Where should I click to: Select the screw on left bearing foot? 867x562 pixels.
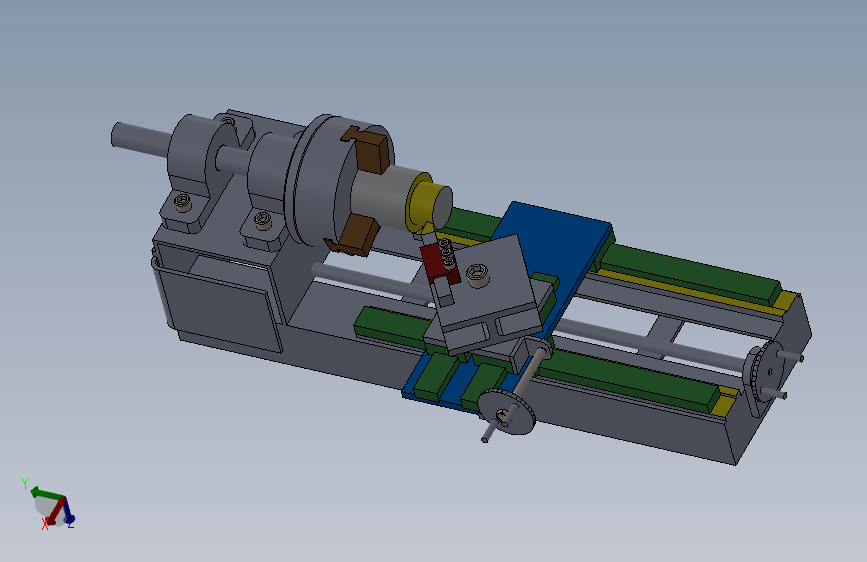tap(182, 202)
